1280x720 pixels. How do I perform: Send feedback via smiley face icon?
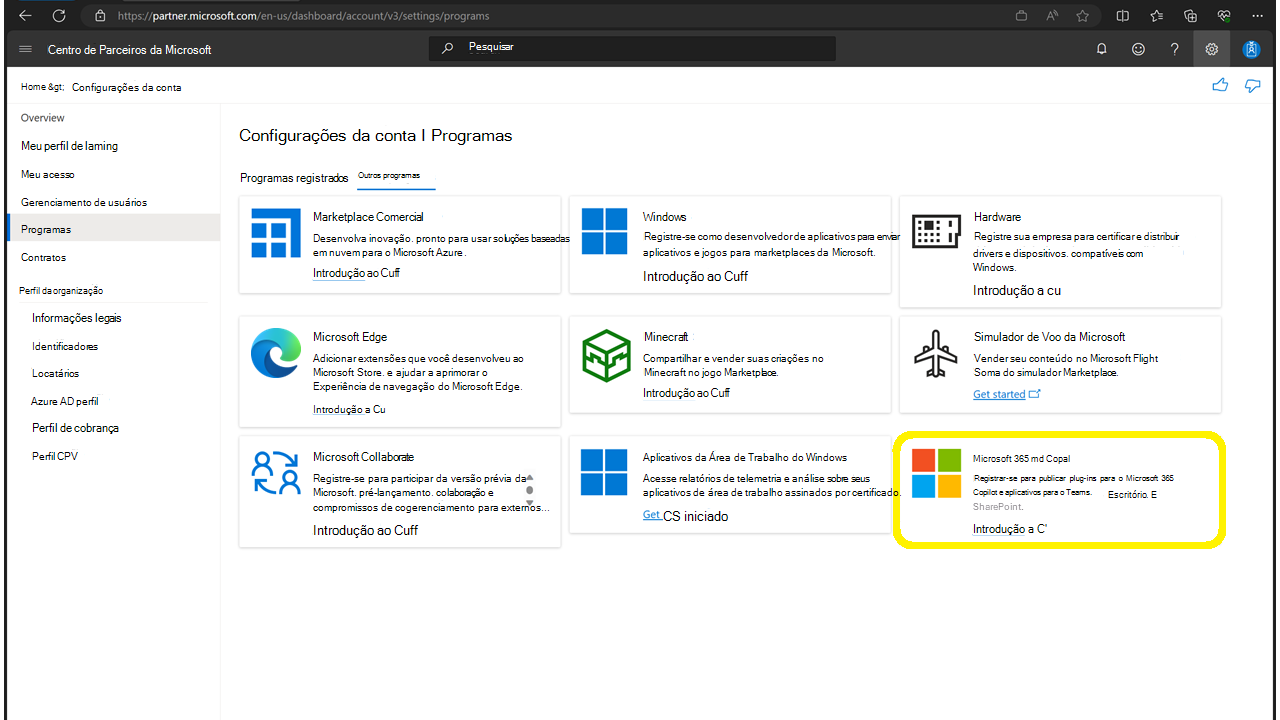click(x=1138, y=49)
